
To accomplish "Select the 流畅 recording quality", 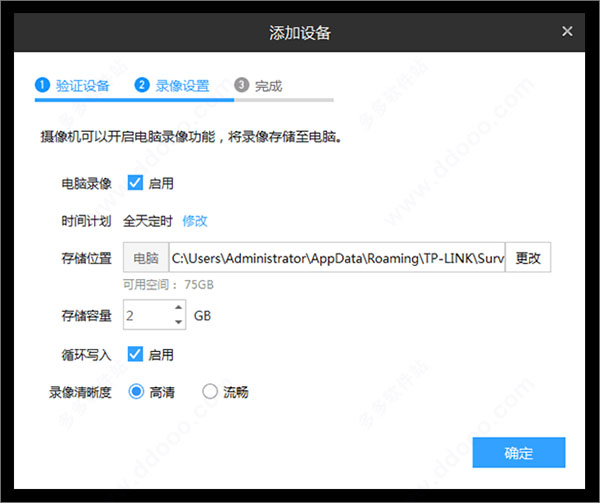I will tap(210, 392).
